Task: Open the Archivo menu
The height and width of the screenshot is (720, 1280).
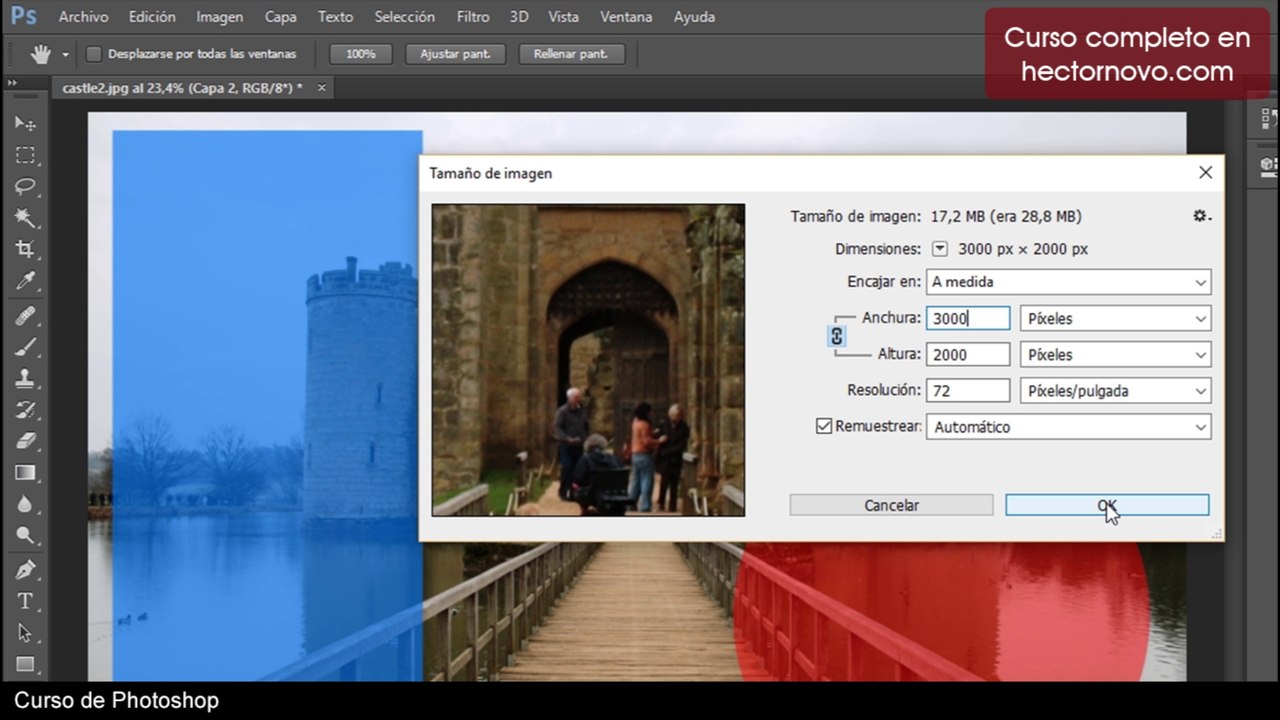Action: pyautogui.click(x=83, y=17)
